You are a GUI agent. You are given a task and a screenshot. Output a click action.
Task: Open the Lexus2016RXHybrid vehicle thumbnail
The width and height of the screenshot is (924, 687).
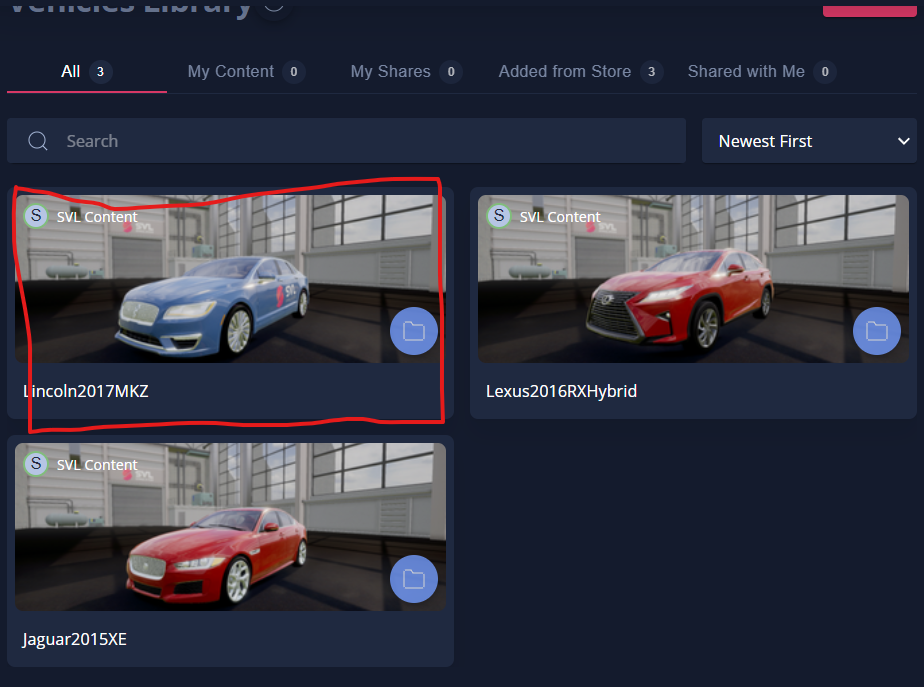coord(693,279)
